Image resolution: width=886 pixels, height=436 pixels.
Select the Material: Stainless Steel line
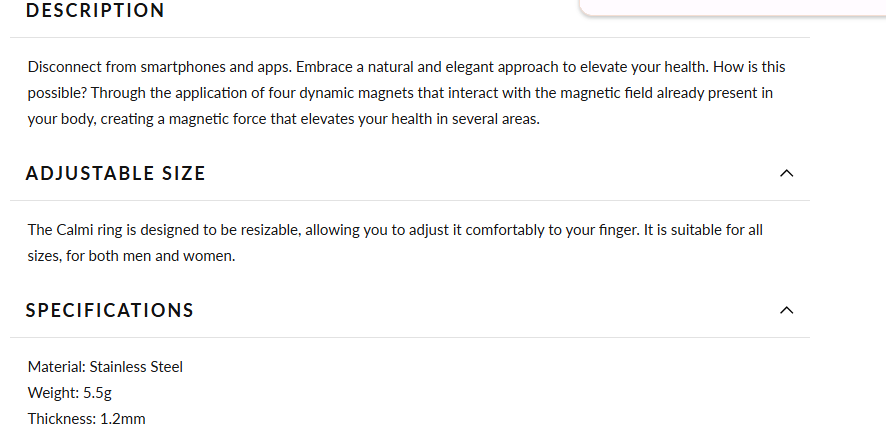point(105,367)
